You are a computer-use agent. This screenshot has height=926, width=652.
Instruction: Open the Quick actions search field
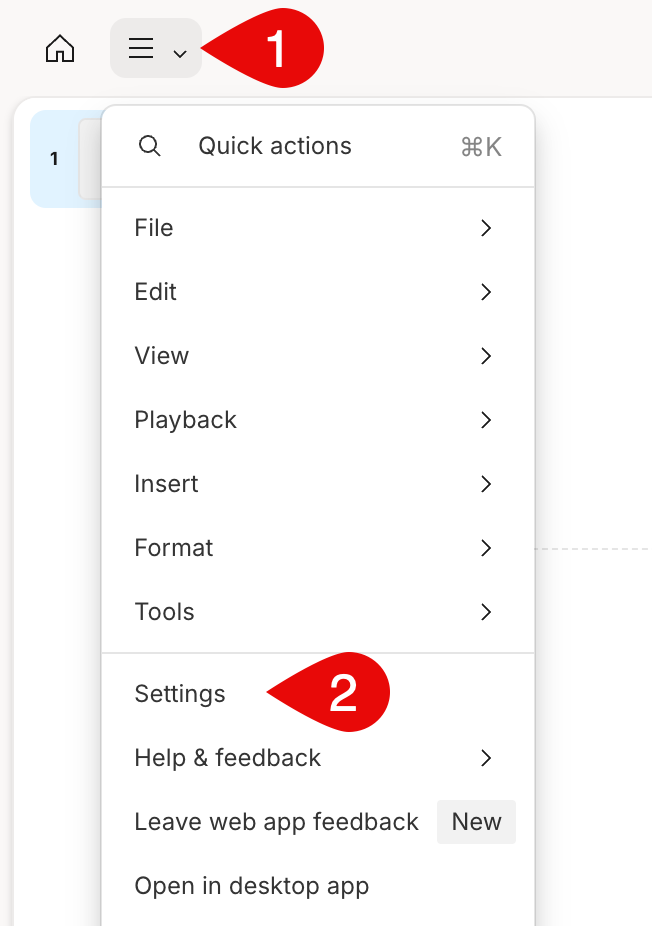[x=275, y=146]
